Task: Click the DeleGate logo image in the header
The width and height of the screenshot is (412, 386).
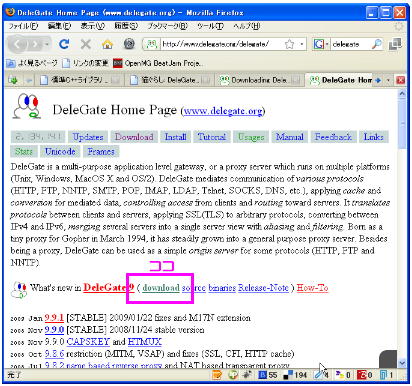Action: point(27,106)
